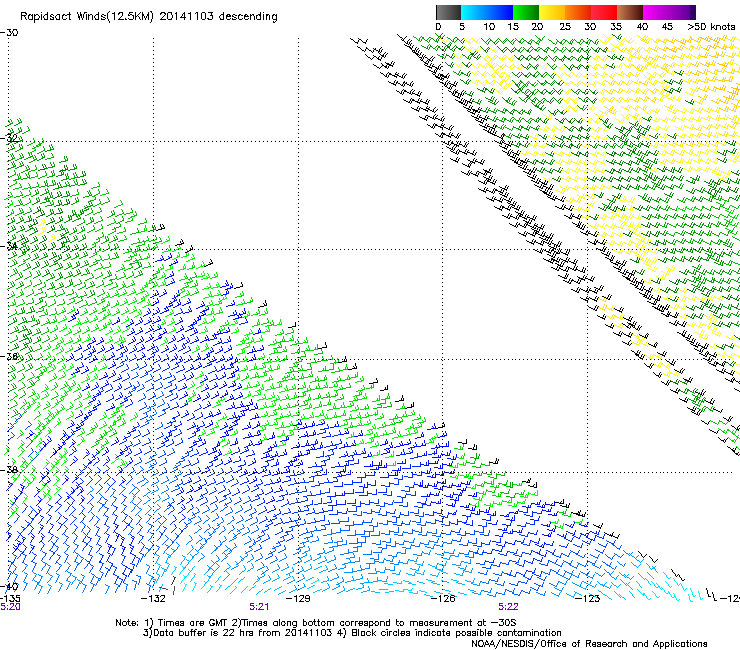Click the legend label '40' under the color bar
Screen dimensions: 740x650
(642, 27)
